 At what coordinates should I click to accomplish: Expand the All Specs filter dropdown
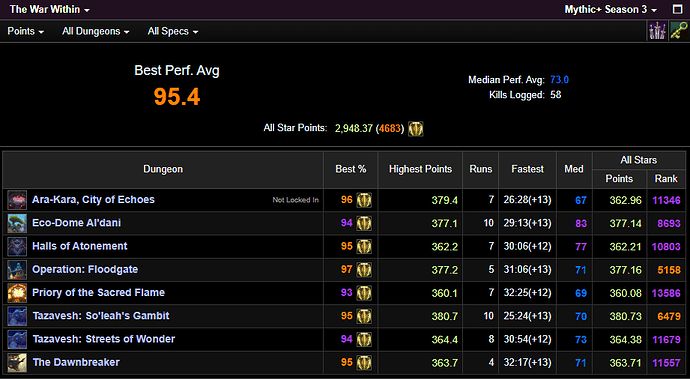pos(172,31)
